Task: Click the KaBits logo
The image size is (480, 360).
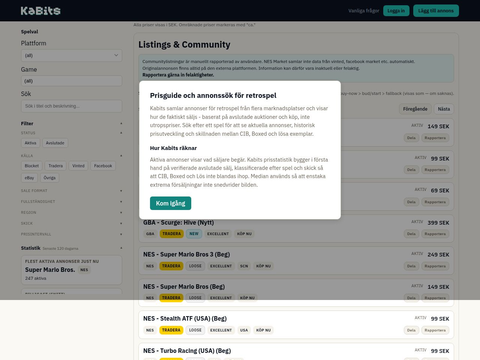Action: (x=40, y=11)
